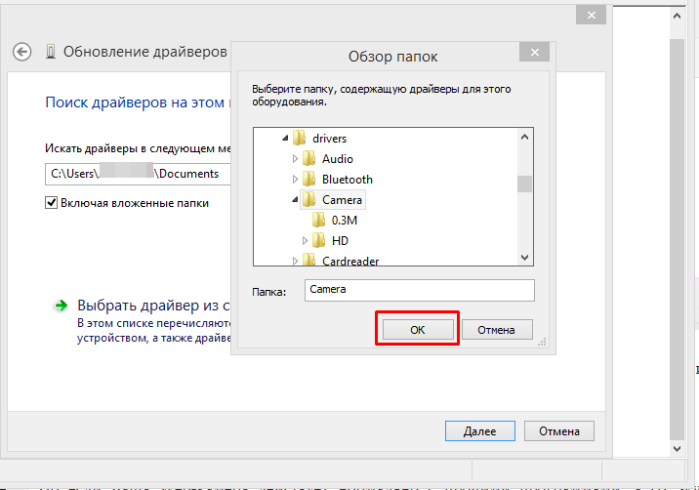
Task: Select the Camera folder label
Action: tap(342, 200)
